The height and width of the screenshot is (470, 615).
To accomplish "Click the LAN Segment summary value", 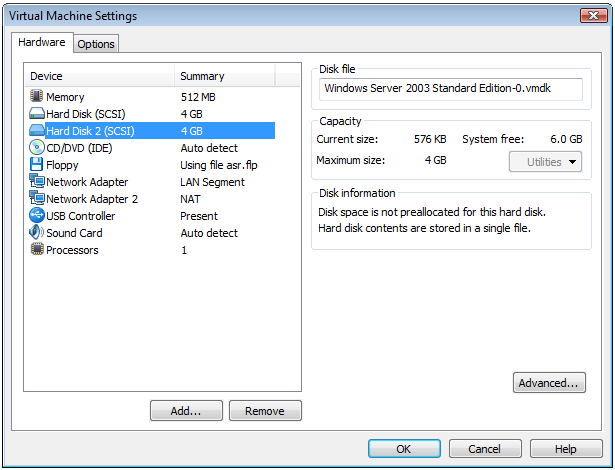I will click(213, 182).
